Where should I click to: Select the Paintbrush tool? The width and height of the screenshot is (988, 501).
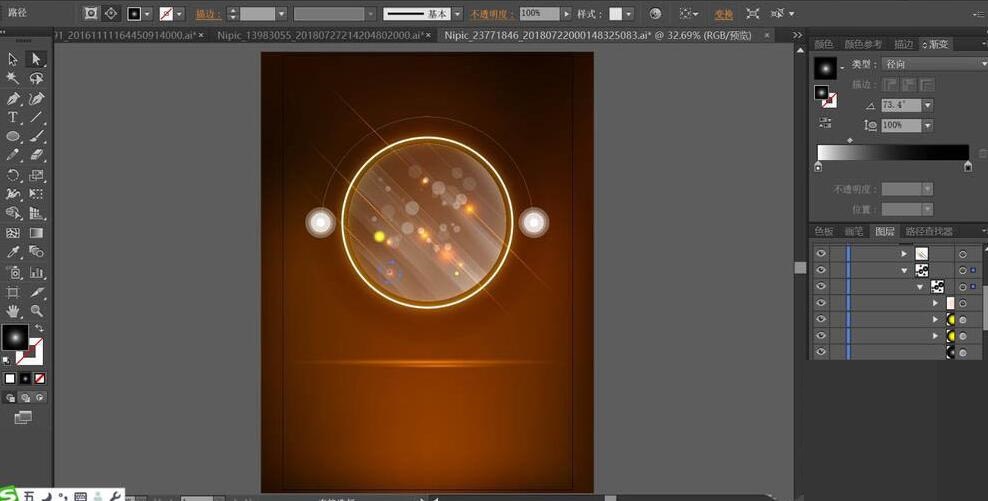tap(36, 136)
